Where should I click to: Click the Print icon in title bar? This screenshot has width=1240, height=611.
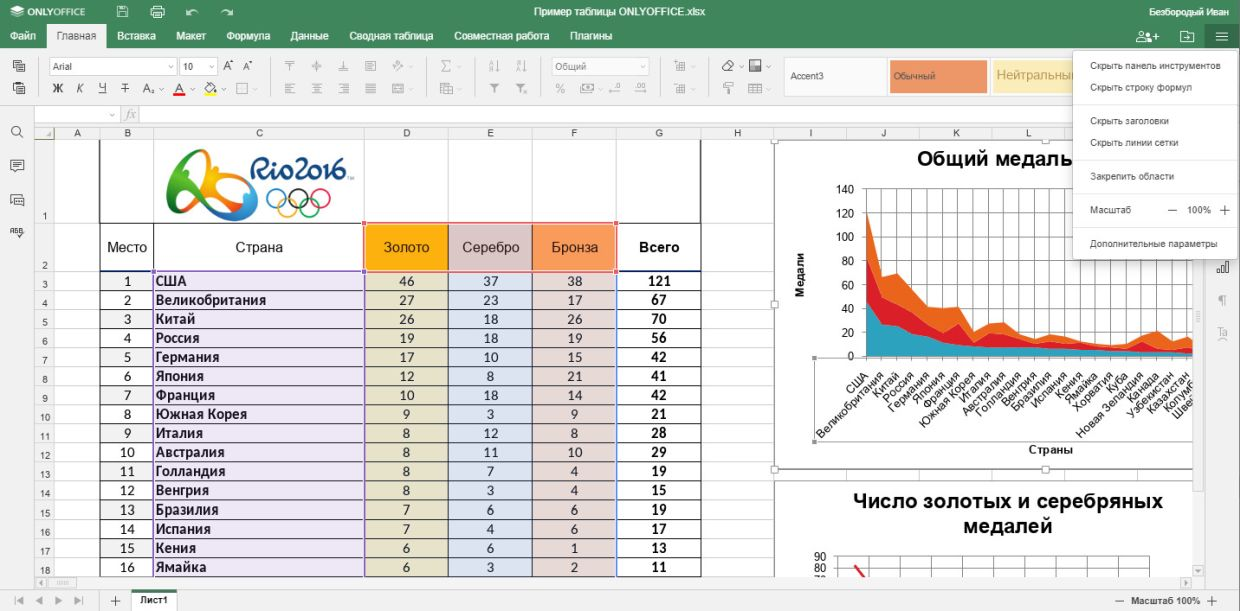pyautogui.click(x=157, y=12)
